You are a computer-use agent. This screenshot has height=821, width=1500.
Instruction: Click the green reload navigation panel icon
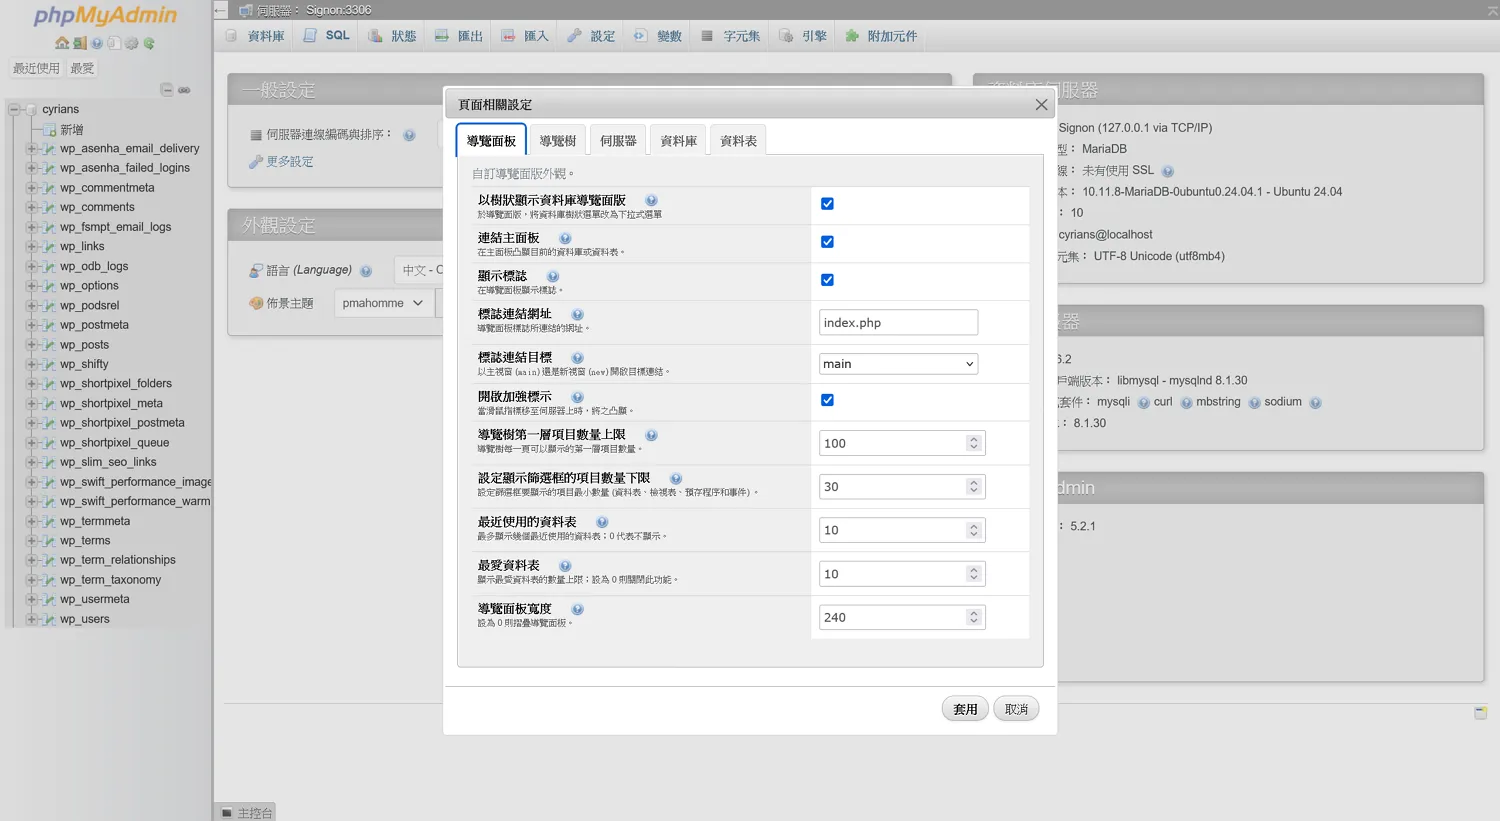pyautogui.click(x=149, y=43)
